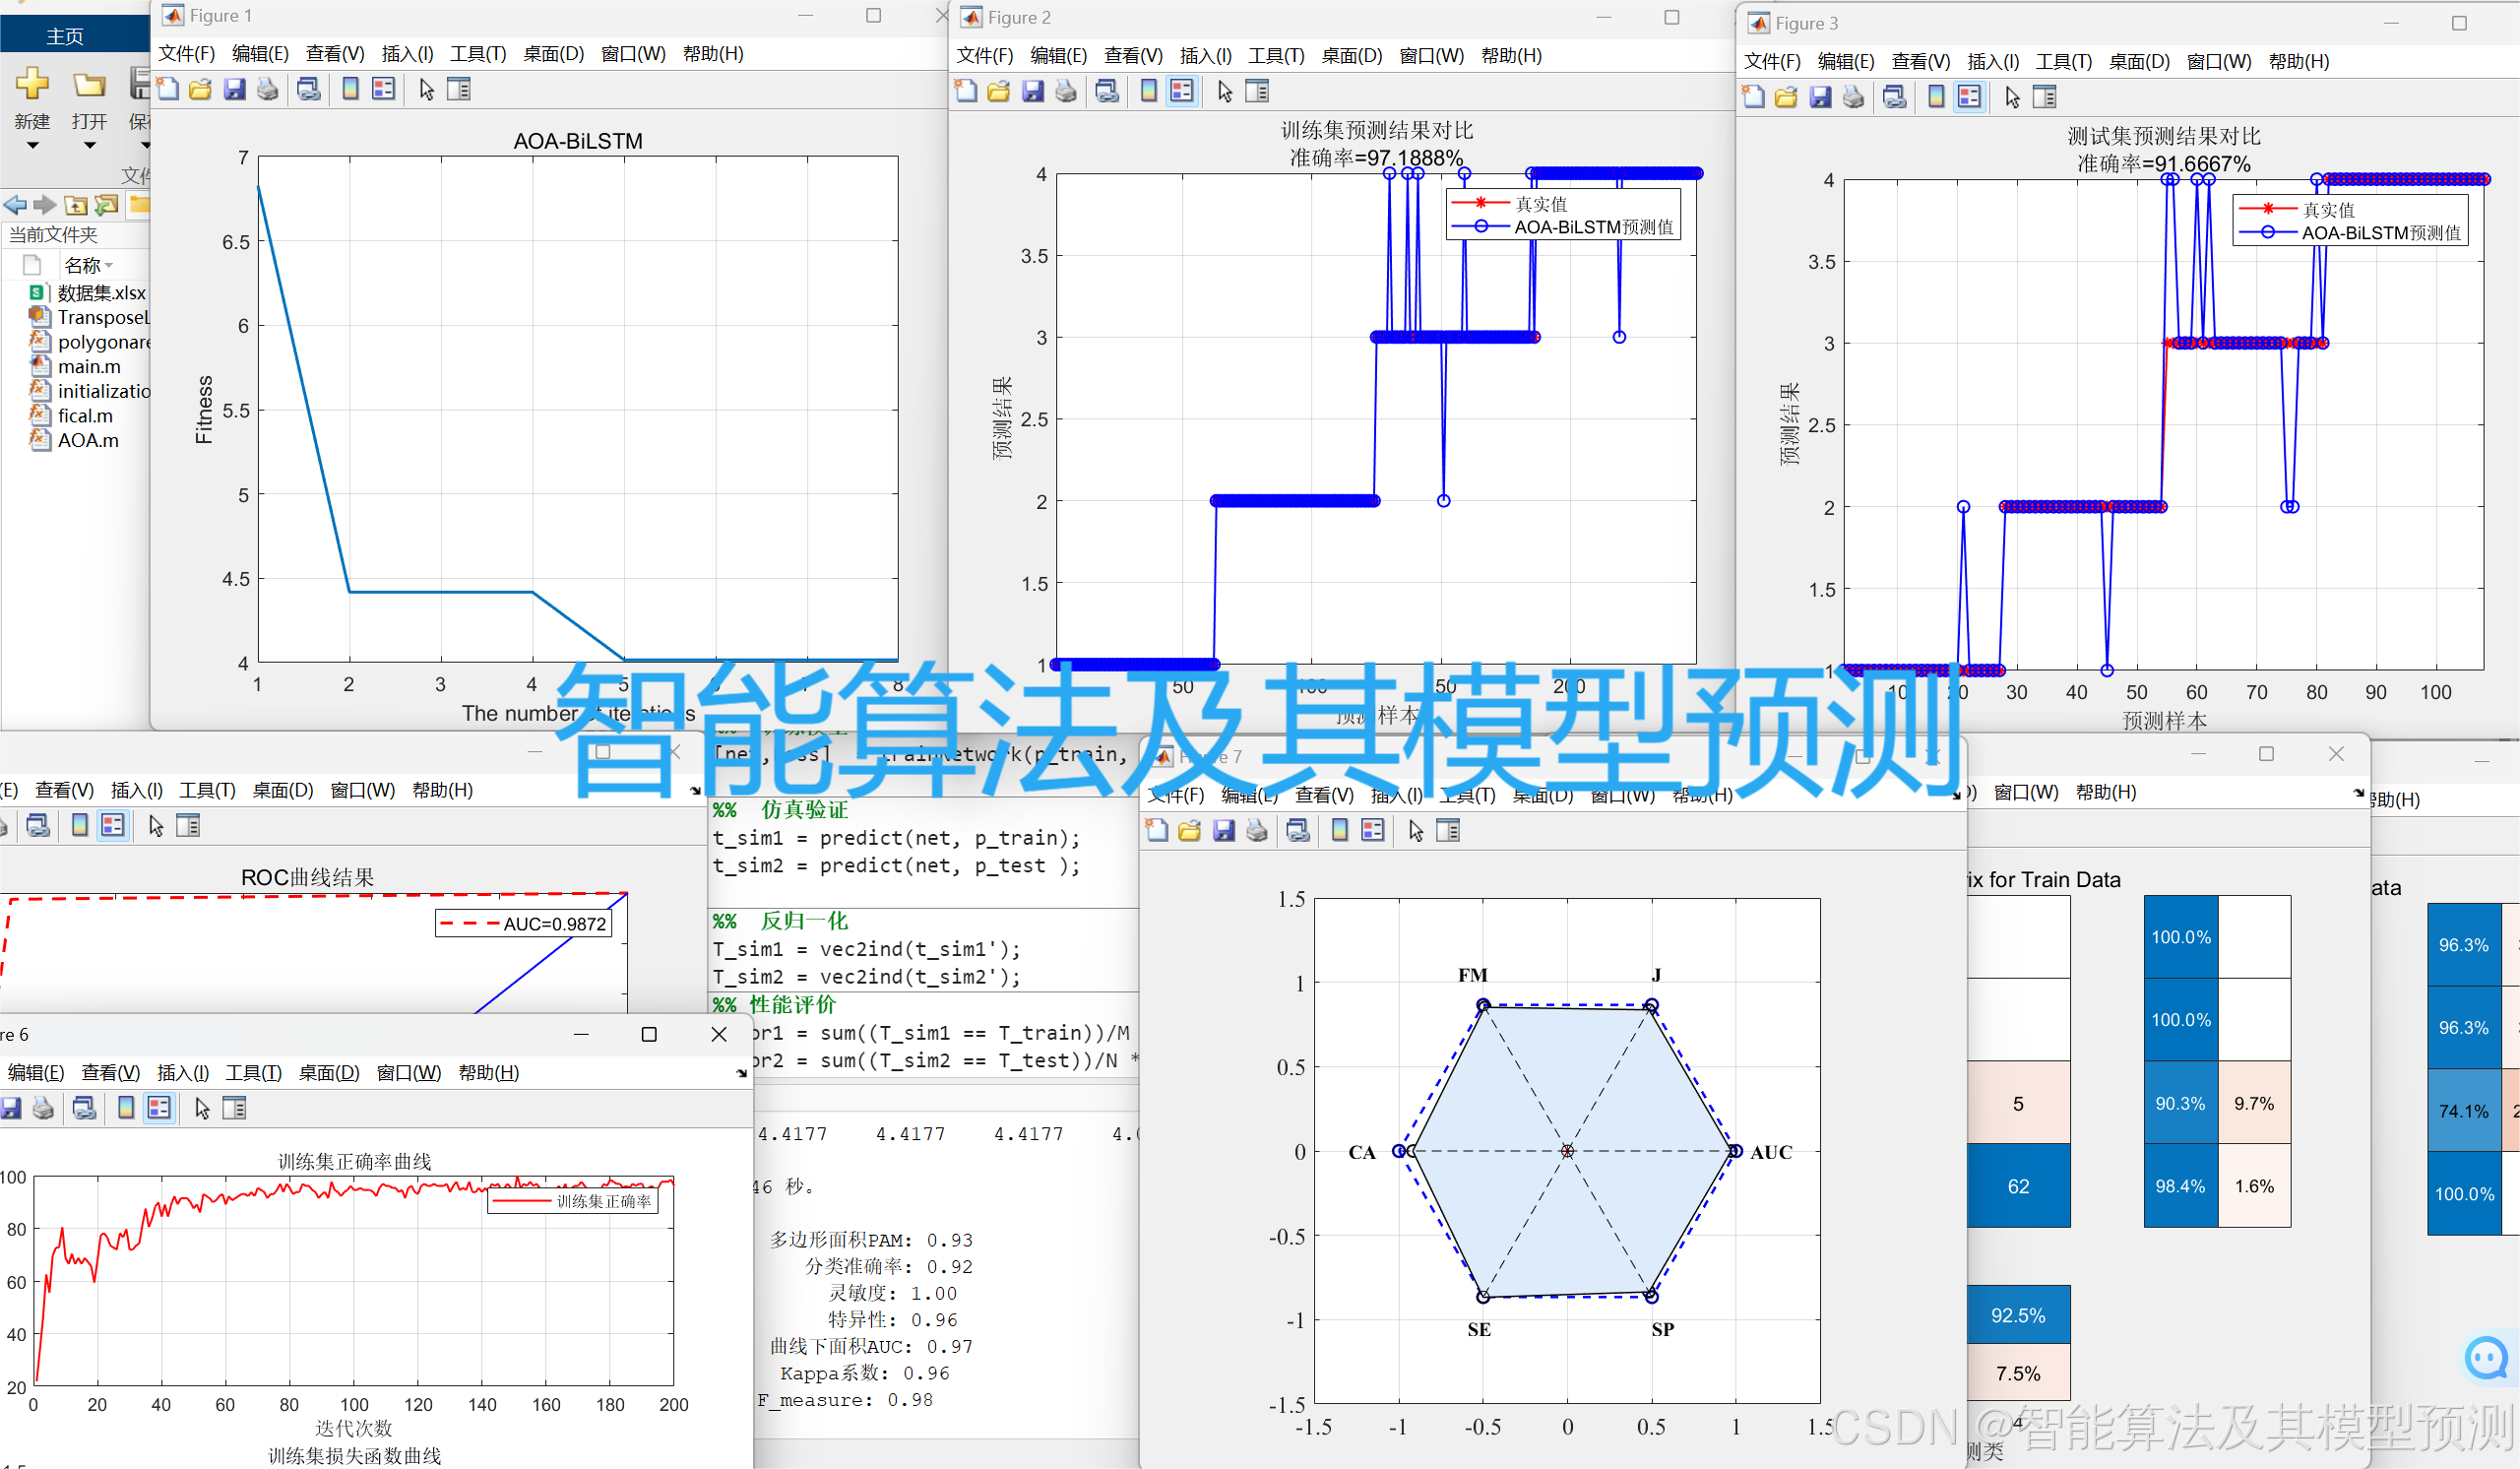Open main.m in the file list
The image size is (2520, 1469).
click(x=88, y=367)
